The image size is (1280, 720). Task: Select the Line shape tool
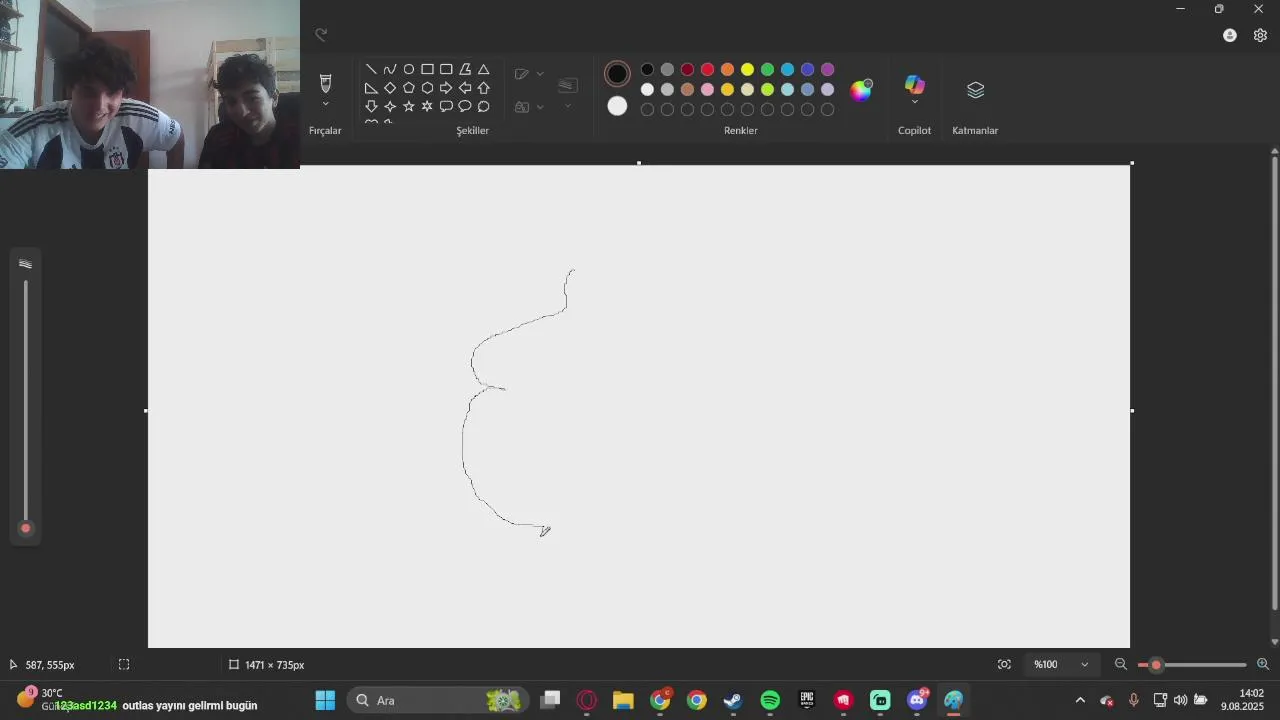(371, 70)
